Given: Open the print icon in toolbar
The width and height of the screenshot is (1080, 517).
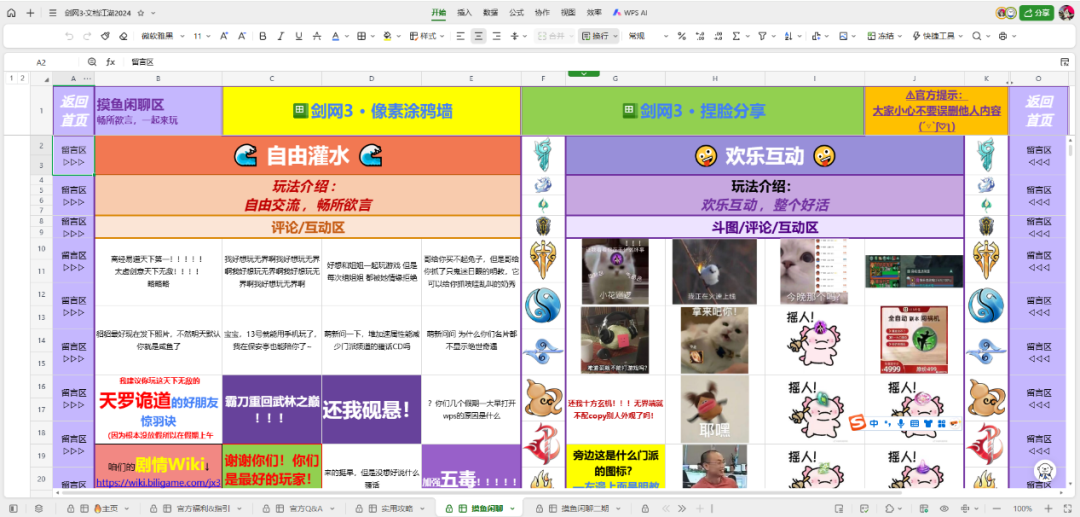Looking at the screenshot, I should (1003, 36).
